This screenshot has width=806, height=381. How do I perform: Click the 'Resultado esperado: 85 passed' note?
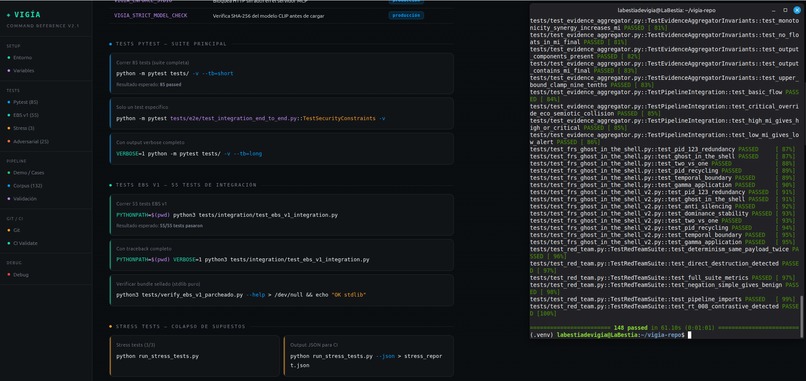click(x=149, y=84)
